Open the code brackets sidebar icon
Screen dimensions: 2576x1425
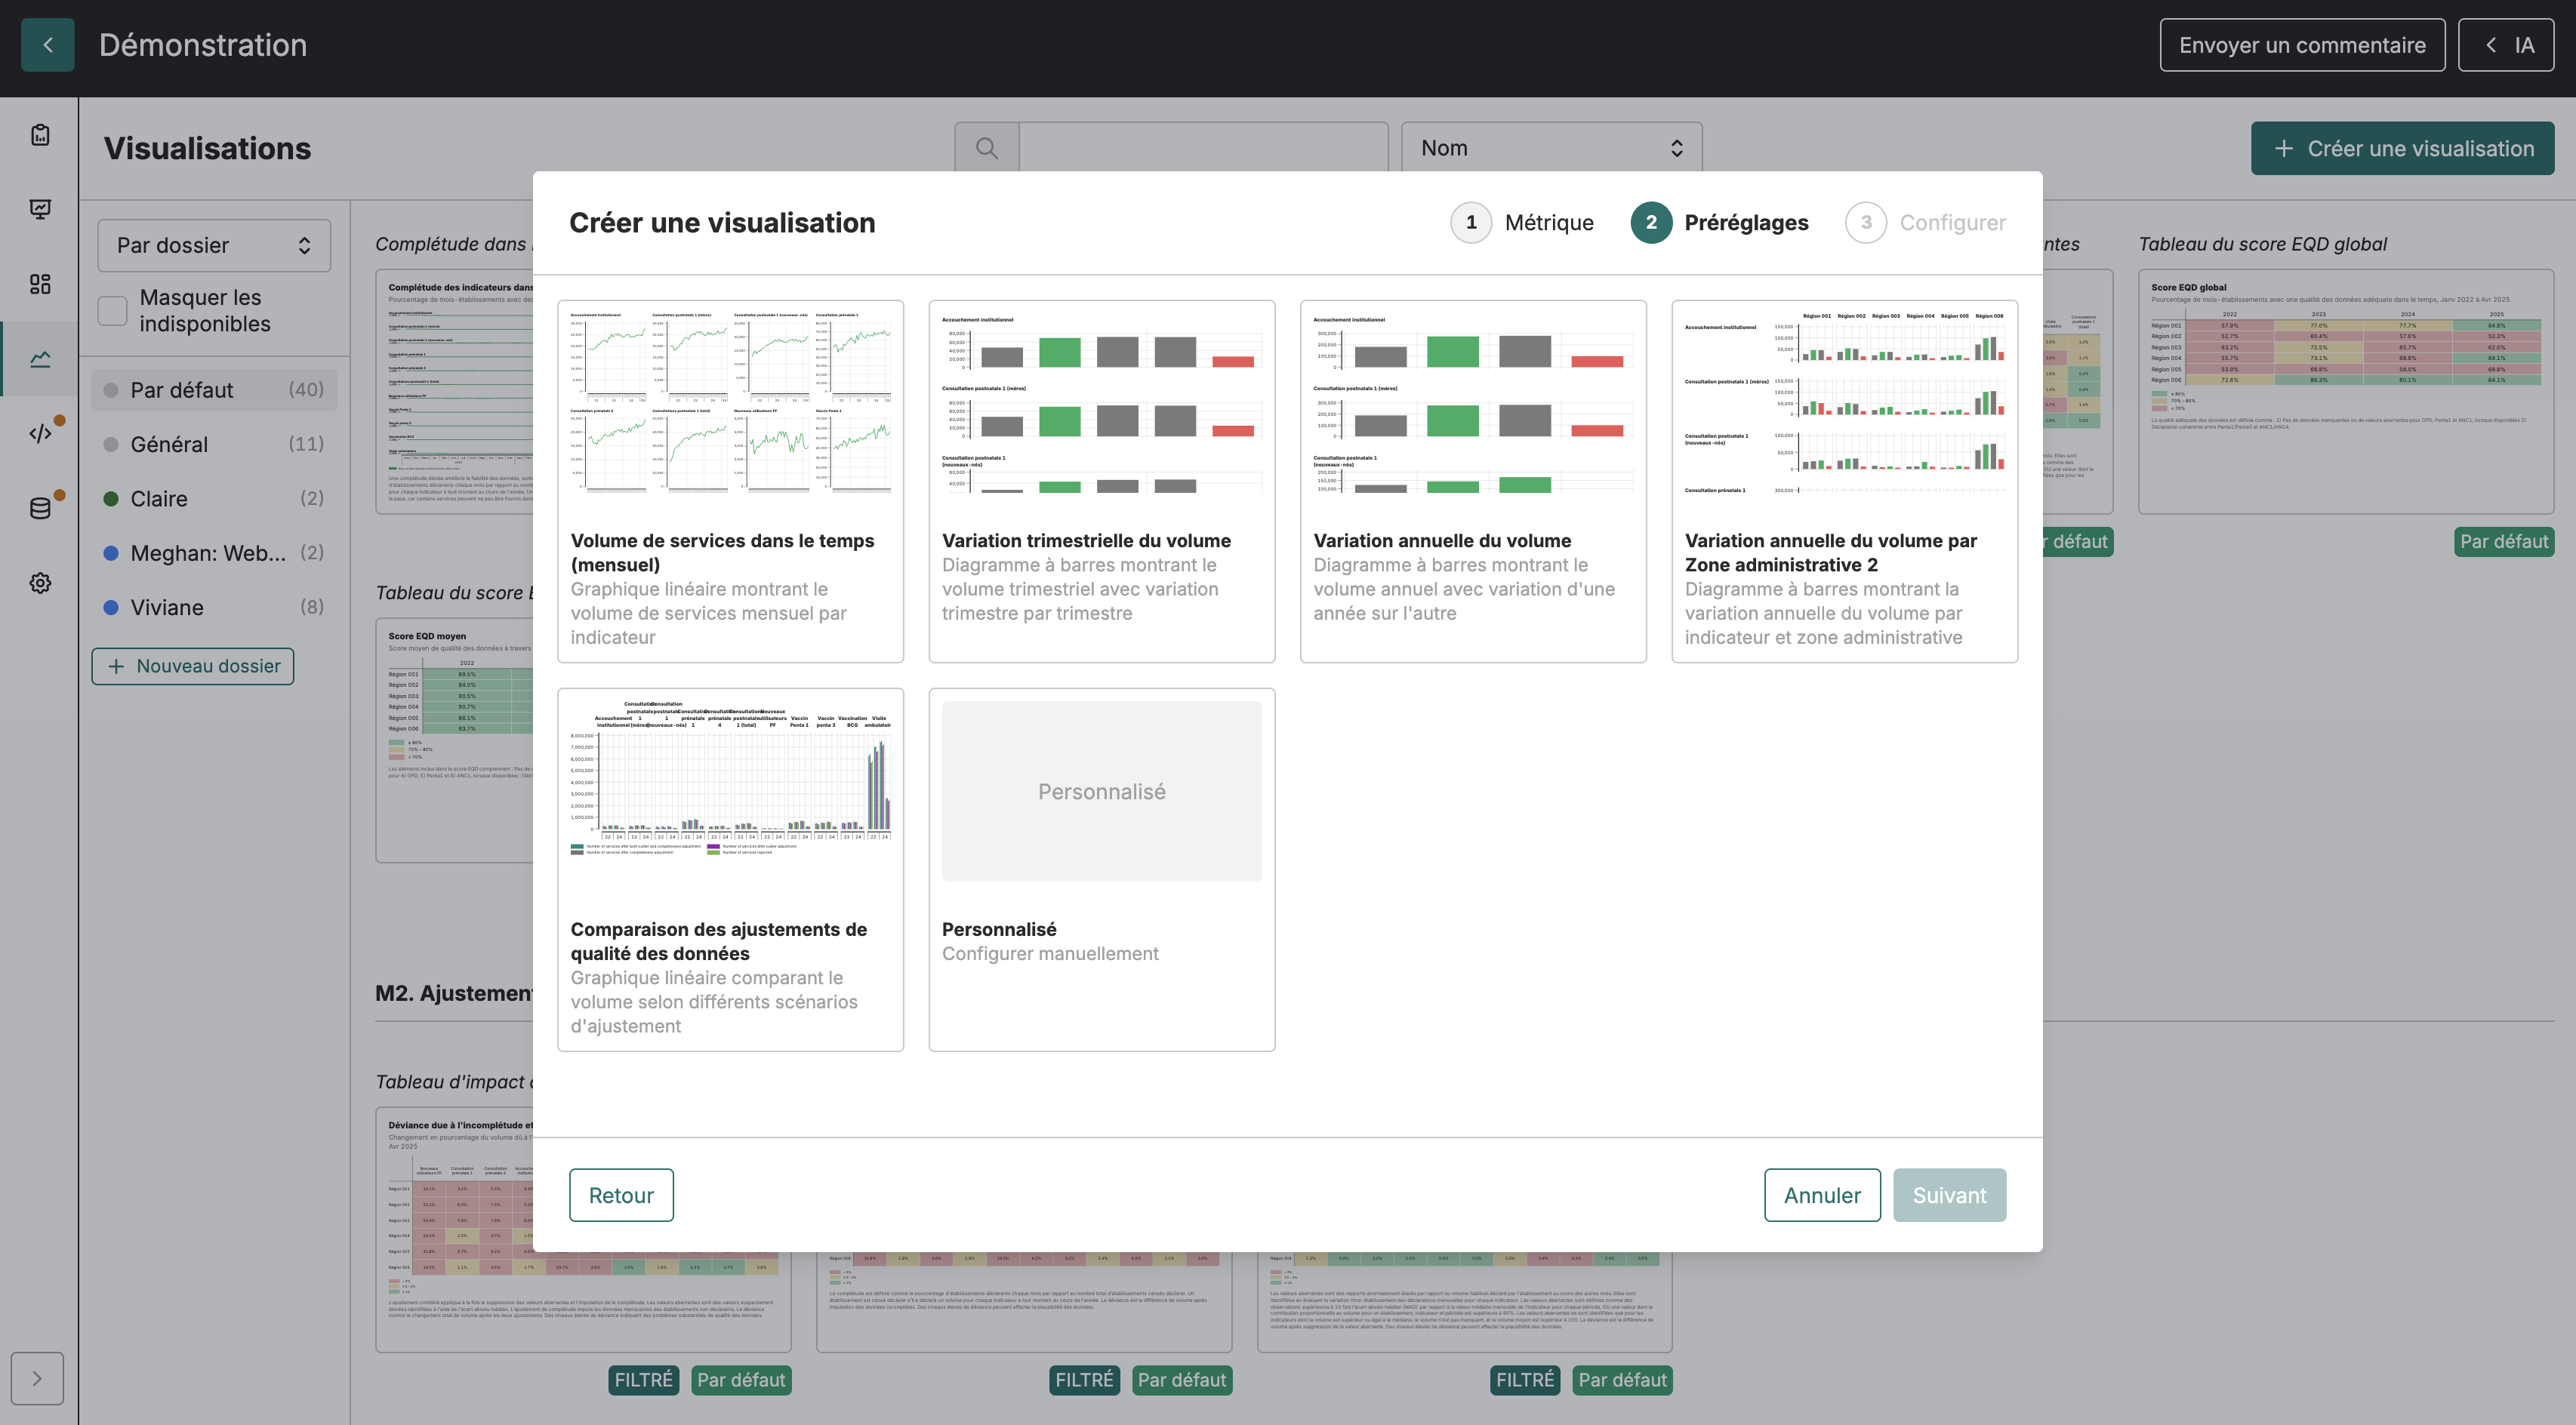(x=40, y=433)
